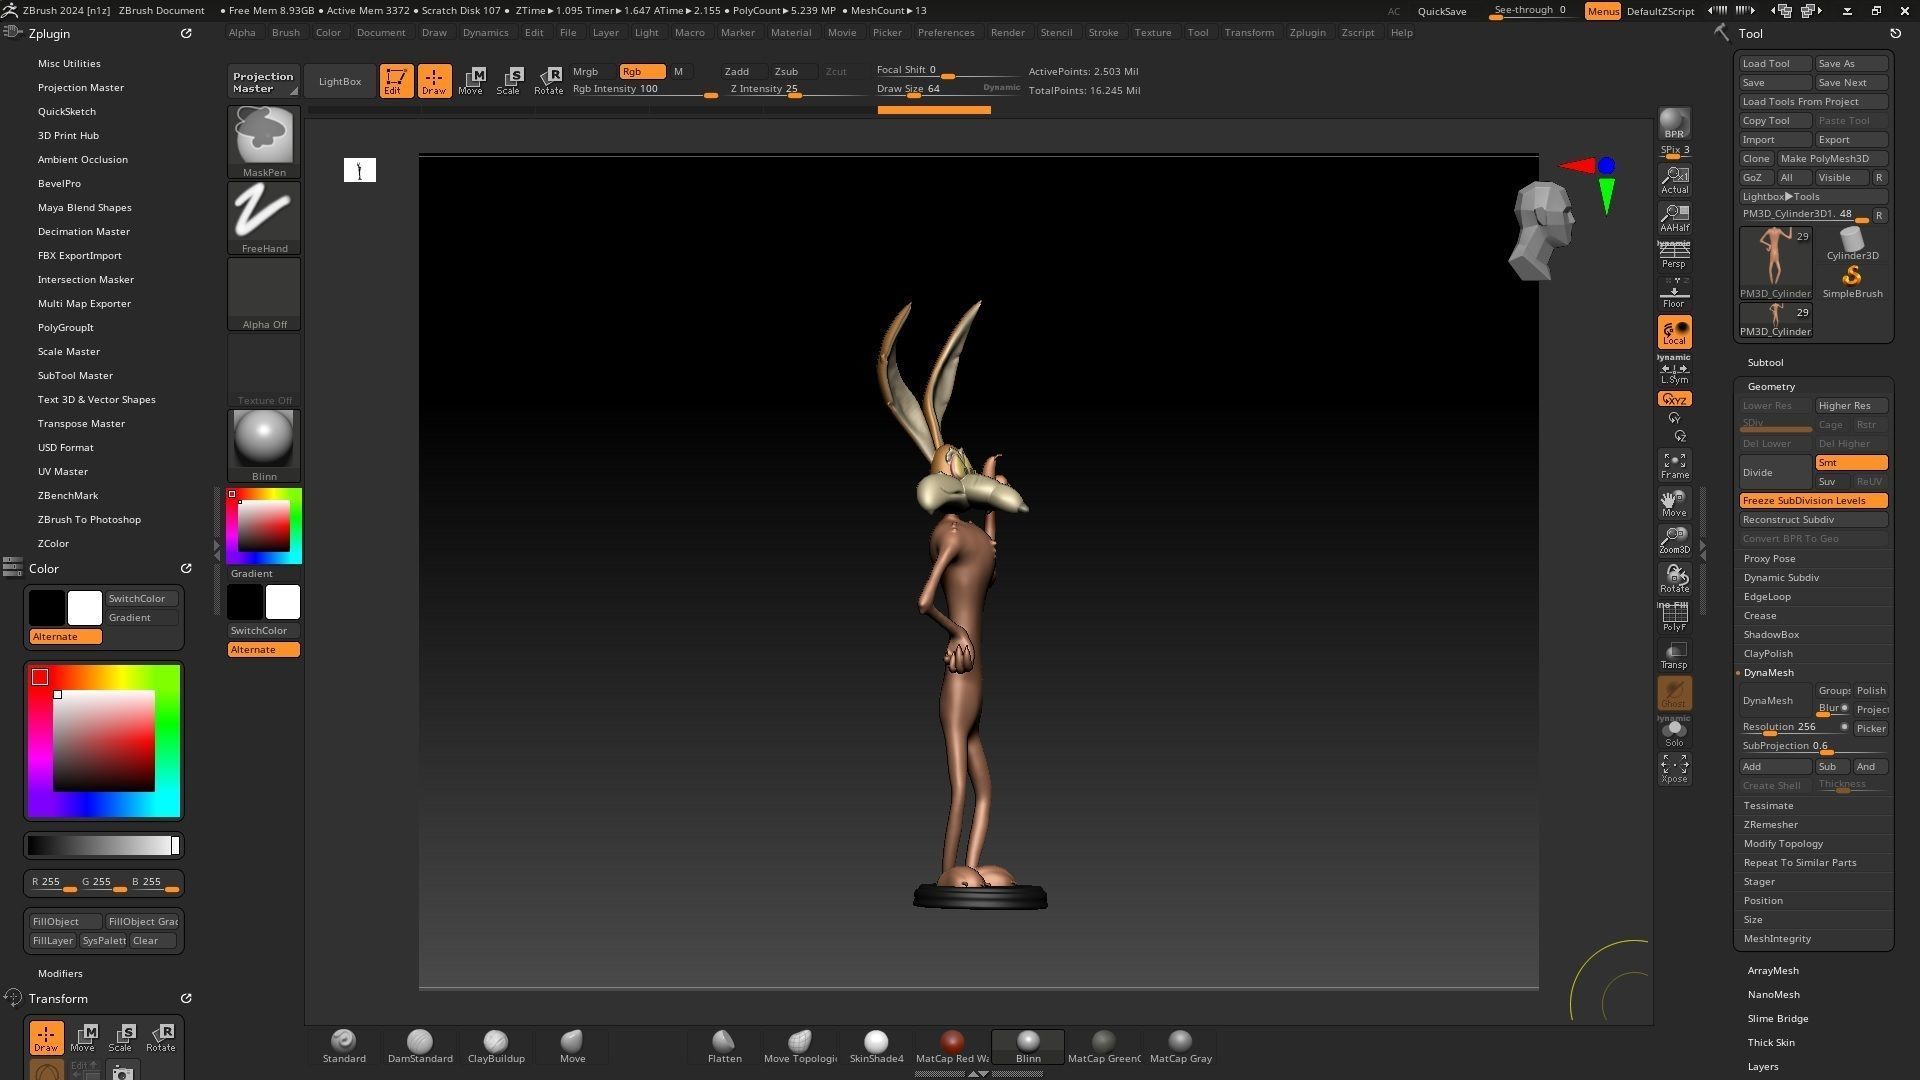The image size is (1920, 1080).
Task: Collapse the Geometry section
Action: (1771, 386)
